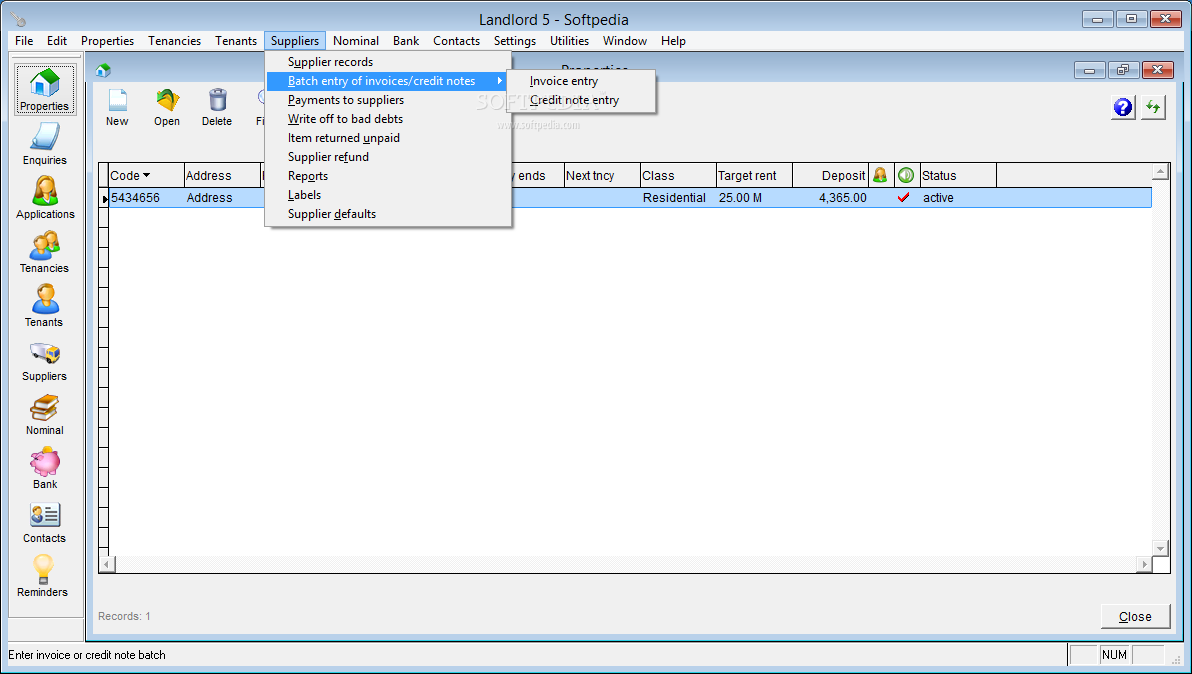Open the Tenants sidebar icon

[x=45, y=305]
